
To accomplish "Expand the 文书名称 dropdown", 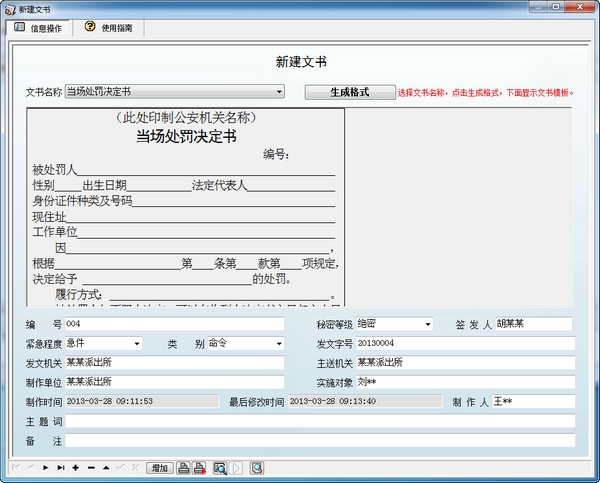I will 279,92.
